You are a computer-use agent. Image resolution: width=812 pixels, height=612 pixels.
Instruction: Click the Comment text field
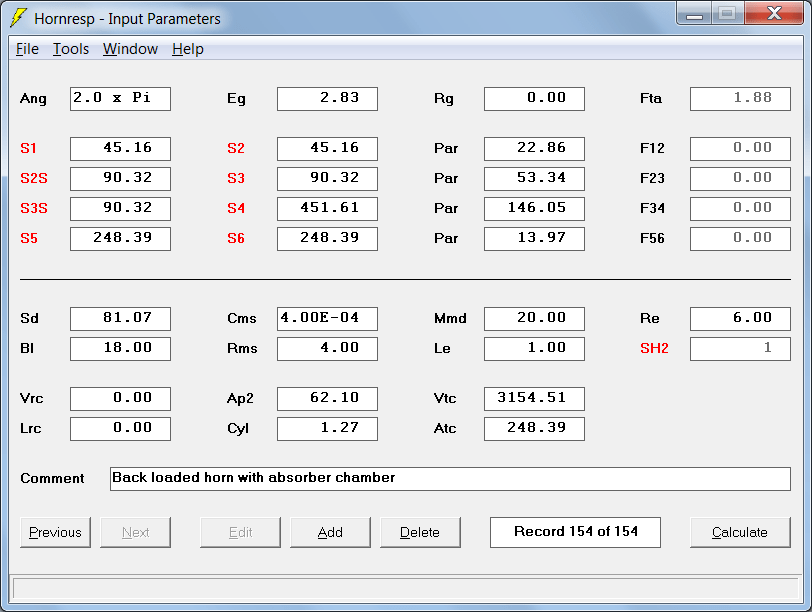coord(450,478)
